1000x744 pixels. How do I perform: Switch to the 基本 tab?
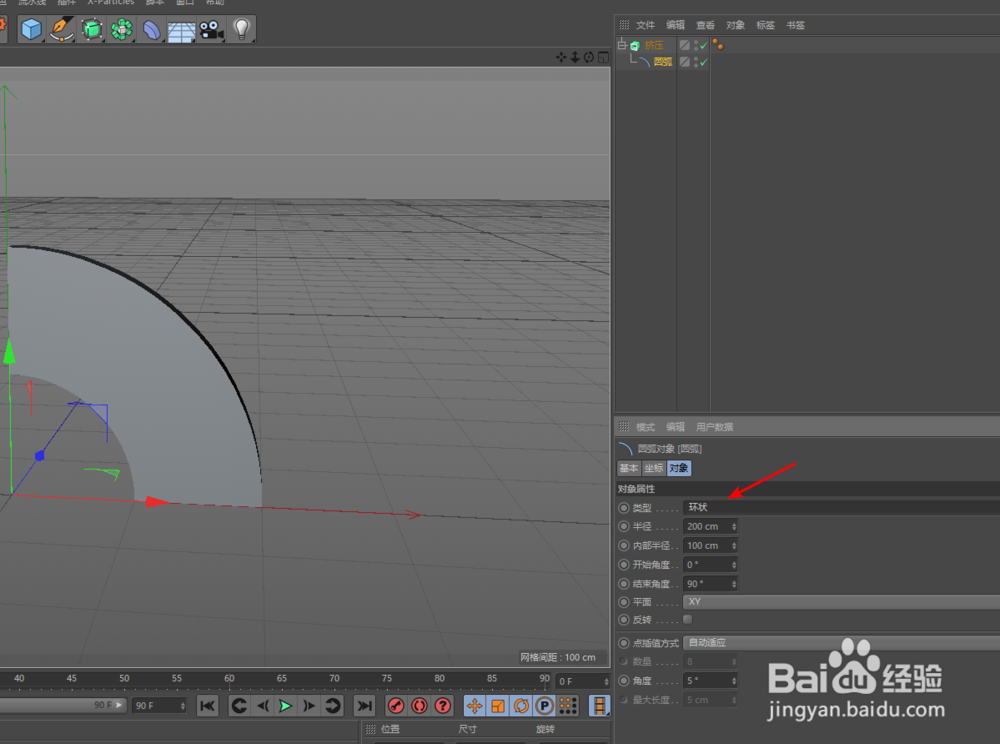pos(629,468)
